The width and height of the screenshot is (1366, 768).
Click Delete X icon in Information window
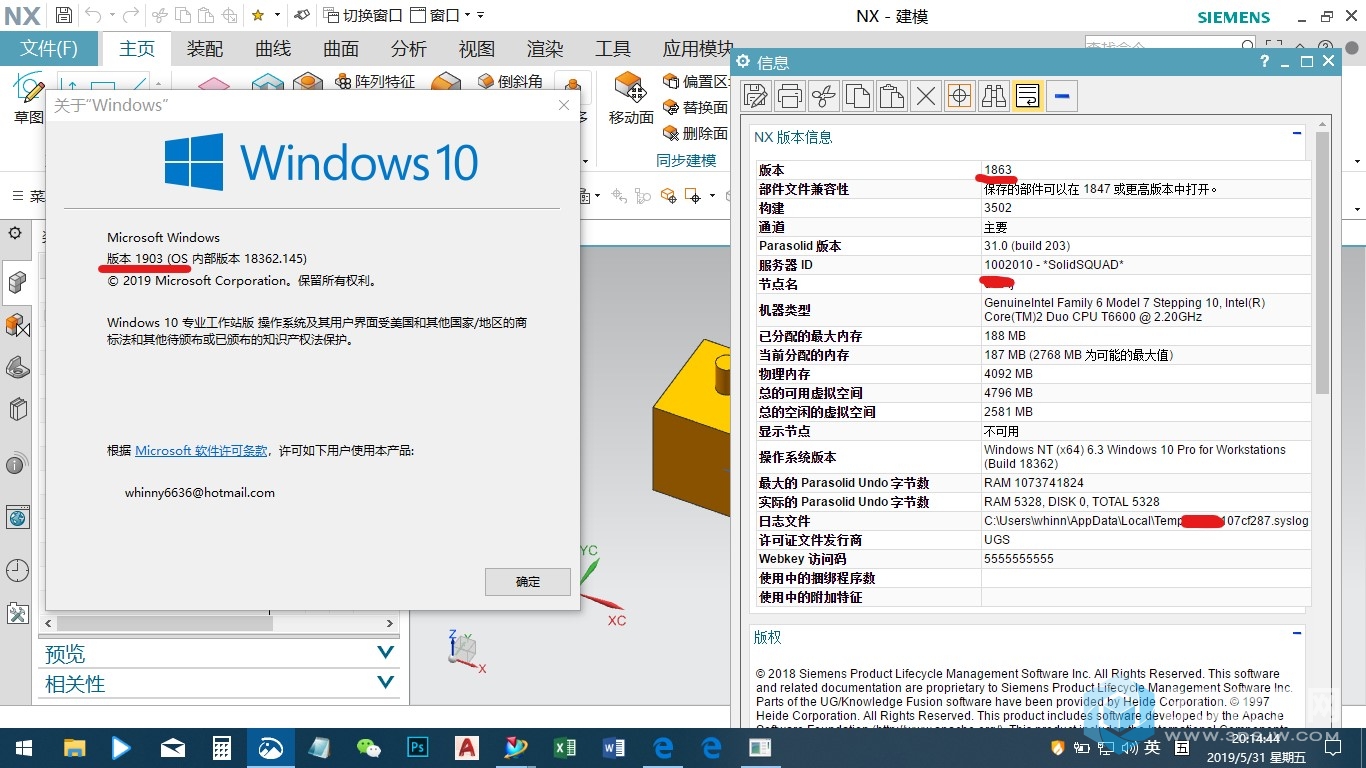coord(926,96)
